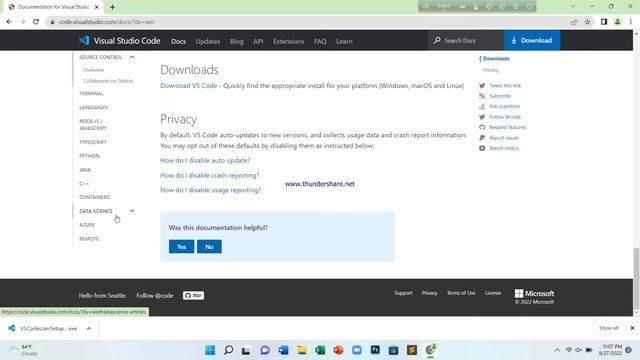Open the Chrome side panel icon
This screenshot has width=640, height=360.
click(x=604, y=22)
